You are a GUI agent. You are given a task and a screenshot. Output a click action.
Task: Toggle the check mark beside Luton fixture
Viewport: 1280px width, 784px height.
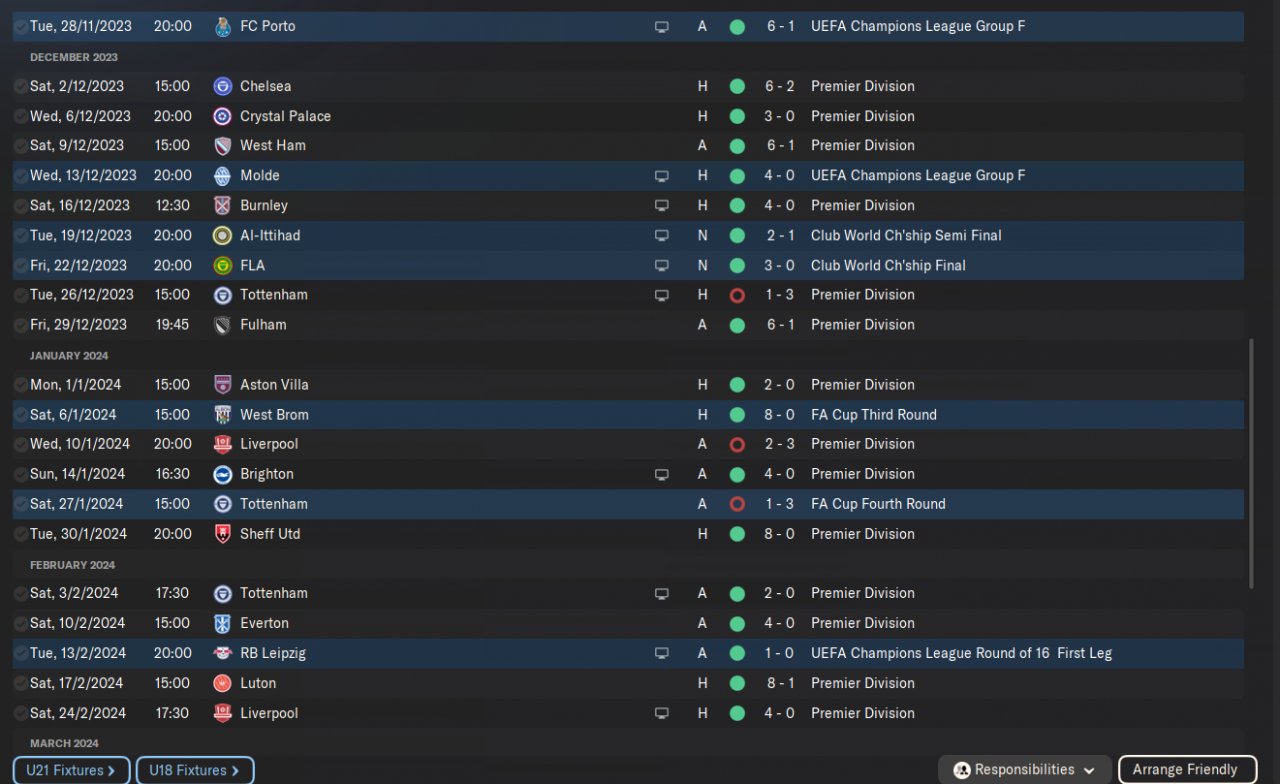pyautogui.click(x=21, y=684)
